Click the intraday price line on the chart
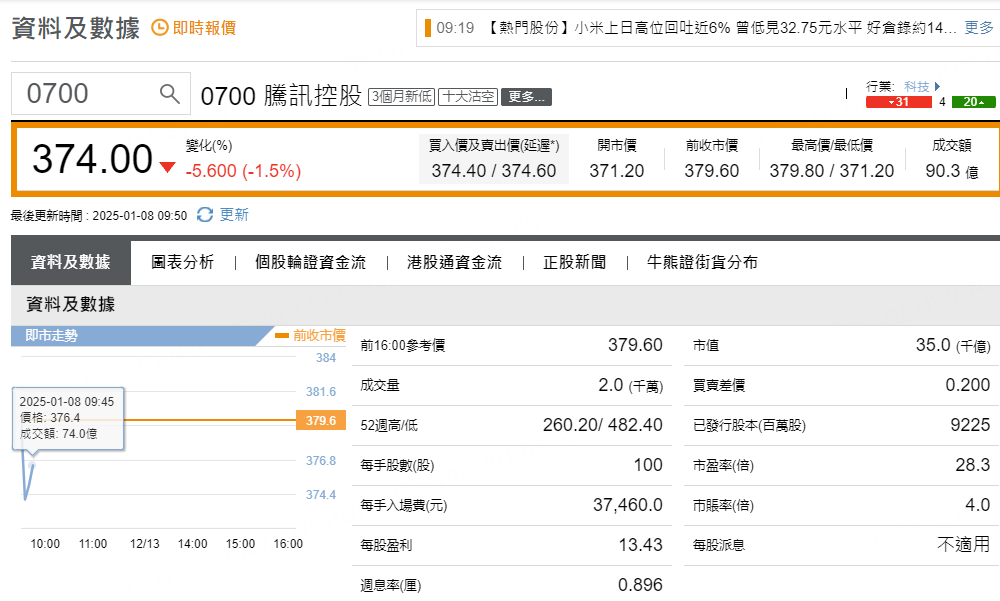This screenshot has width=1000, height=601. click(27, 477)
